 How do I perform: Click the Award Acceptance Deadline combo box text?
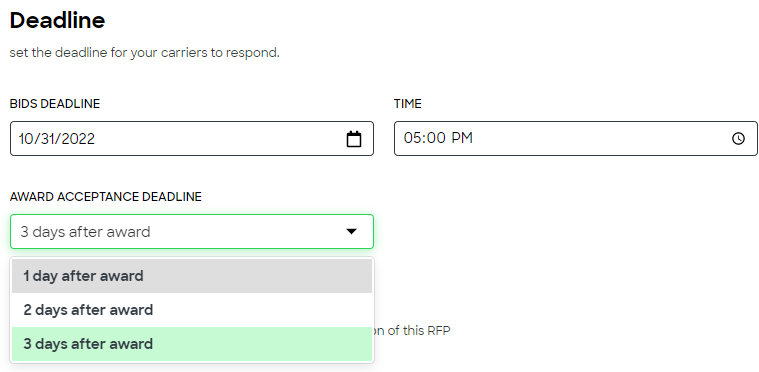coord(85,232)
